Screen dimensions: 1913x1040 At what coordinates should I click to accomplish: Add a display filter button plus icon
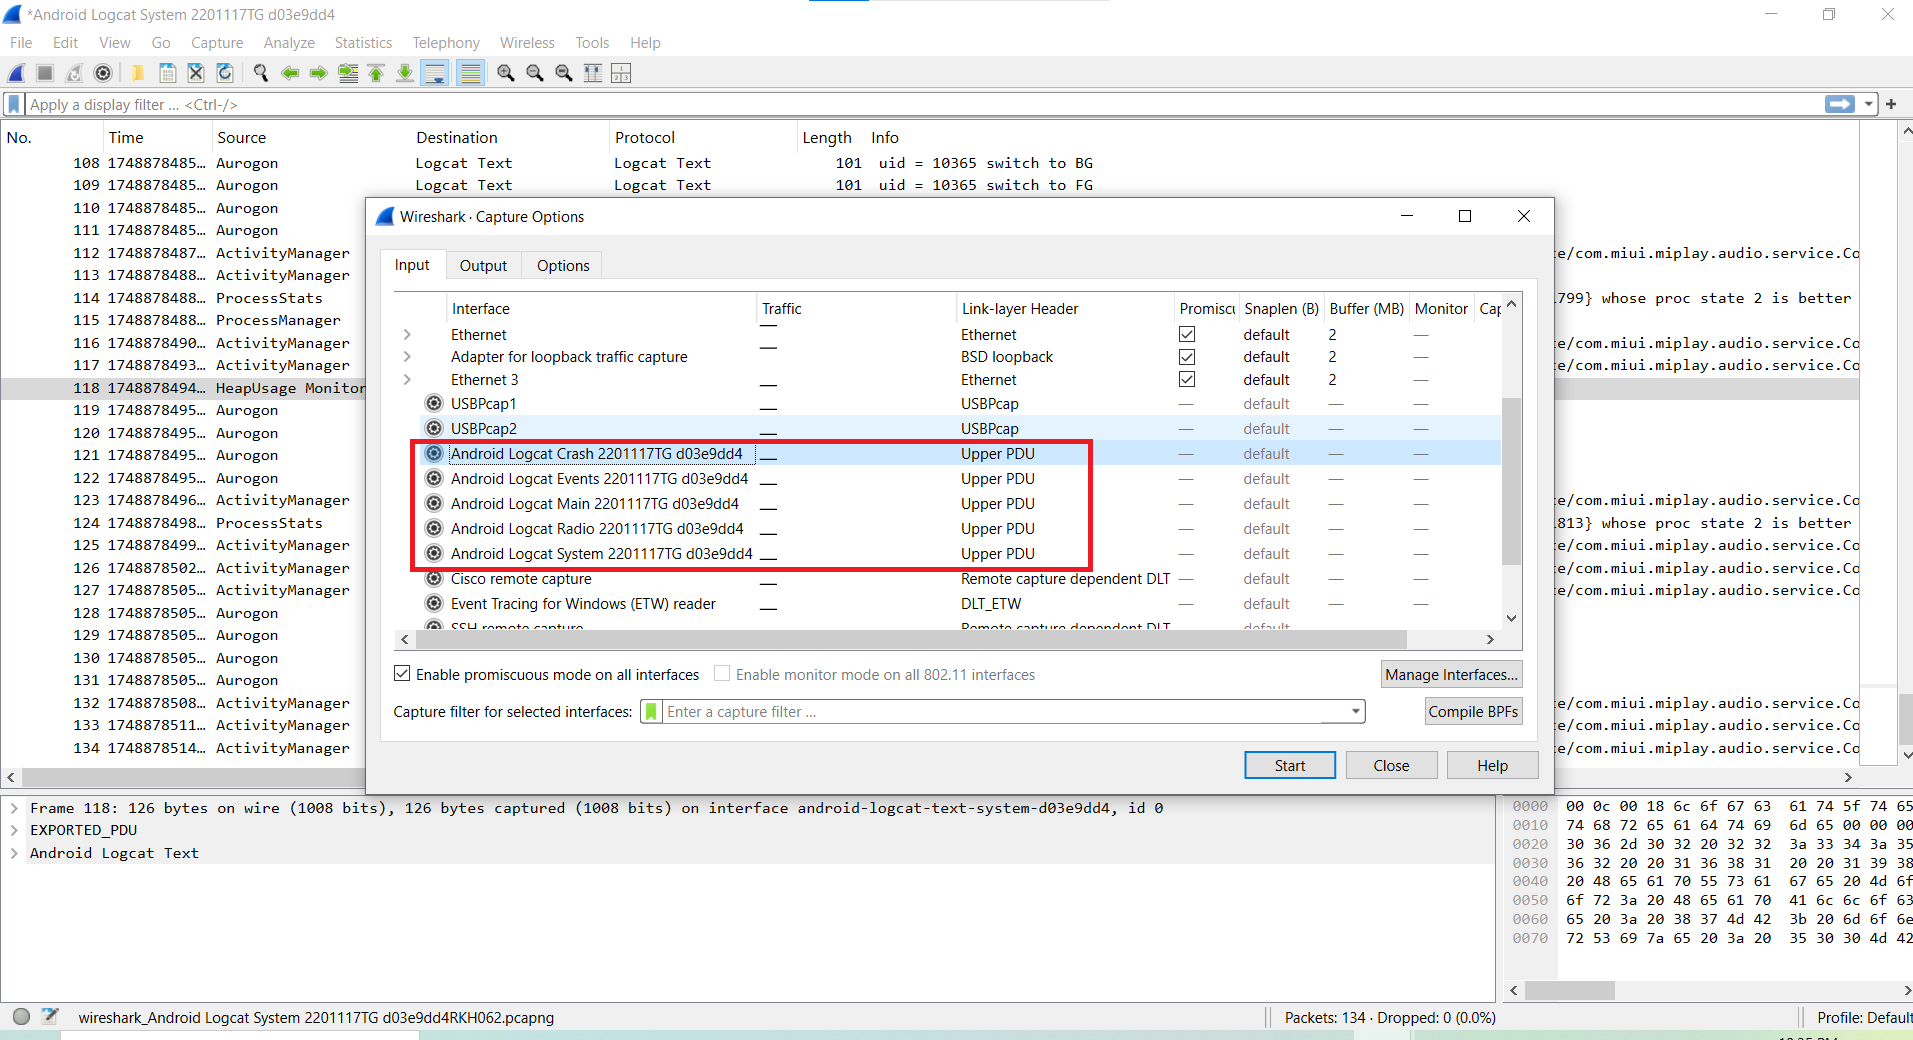click(1891, 104)
